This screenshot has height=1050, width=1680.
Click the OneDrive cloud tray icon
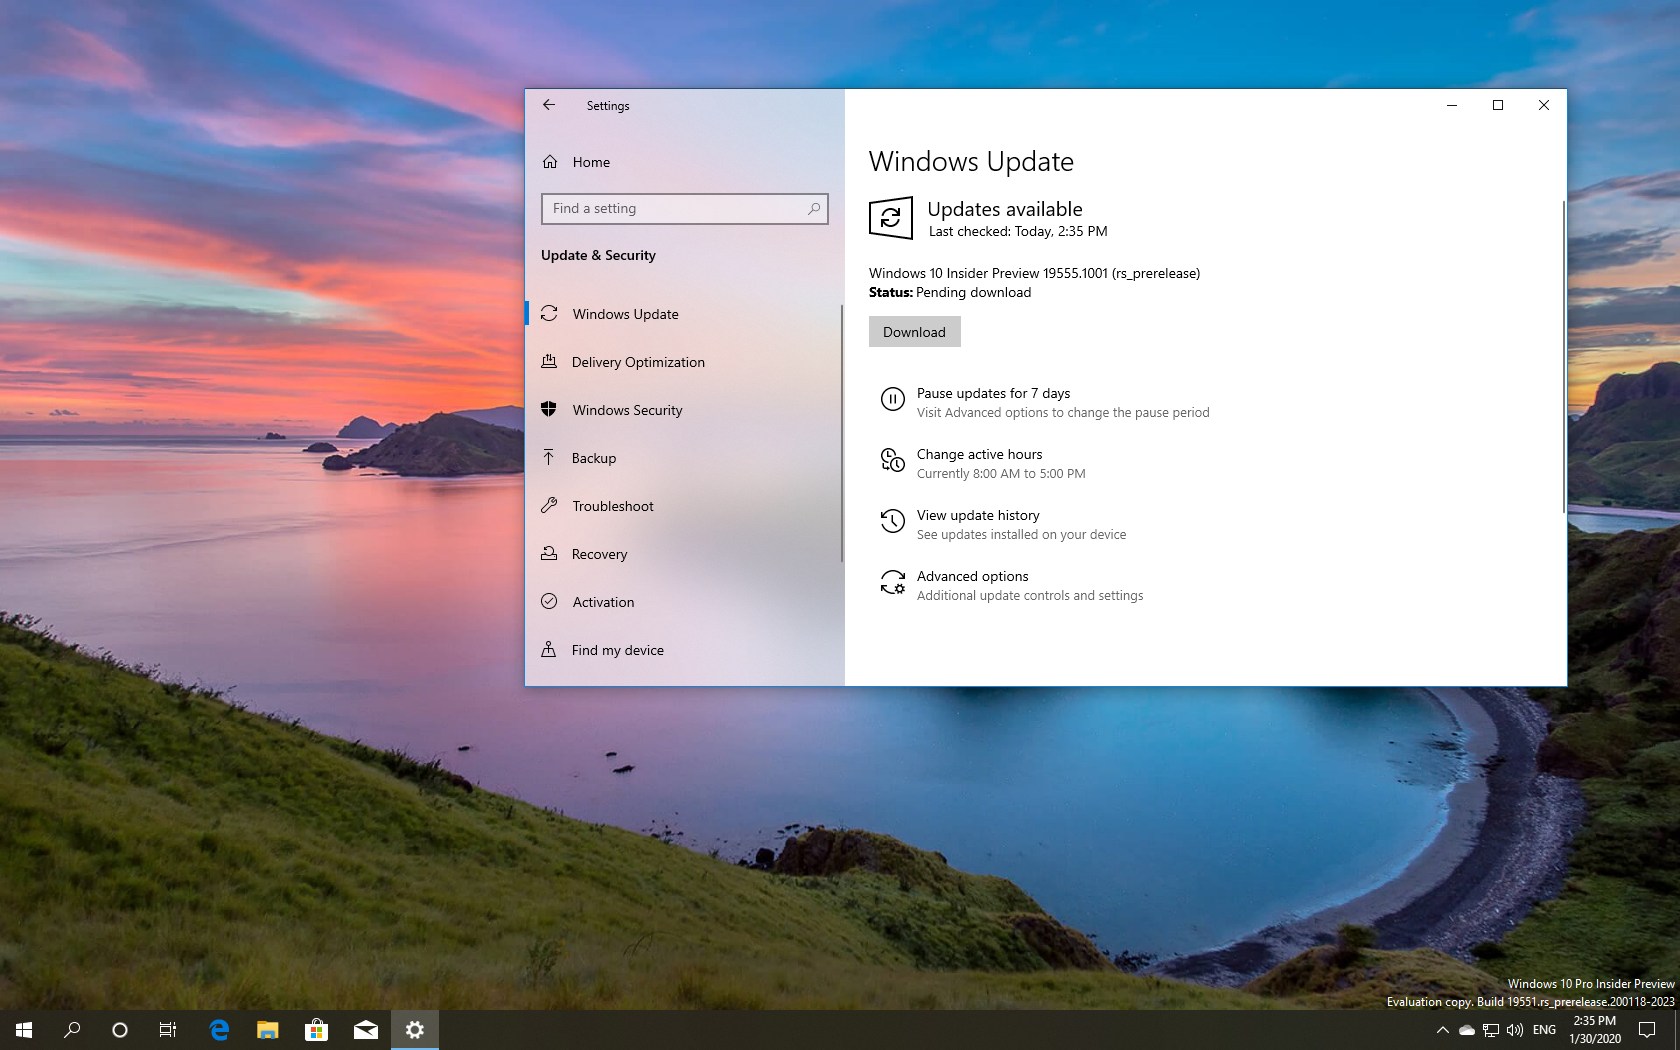[1467, 1029]
